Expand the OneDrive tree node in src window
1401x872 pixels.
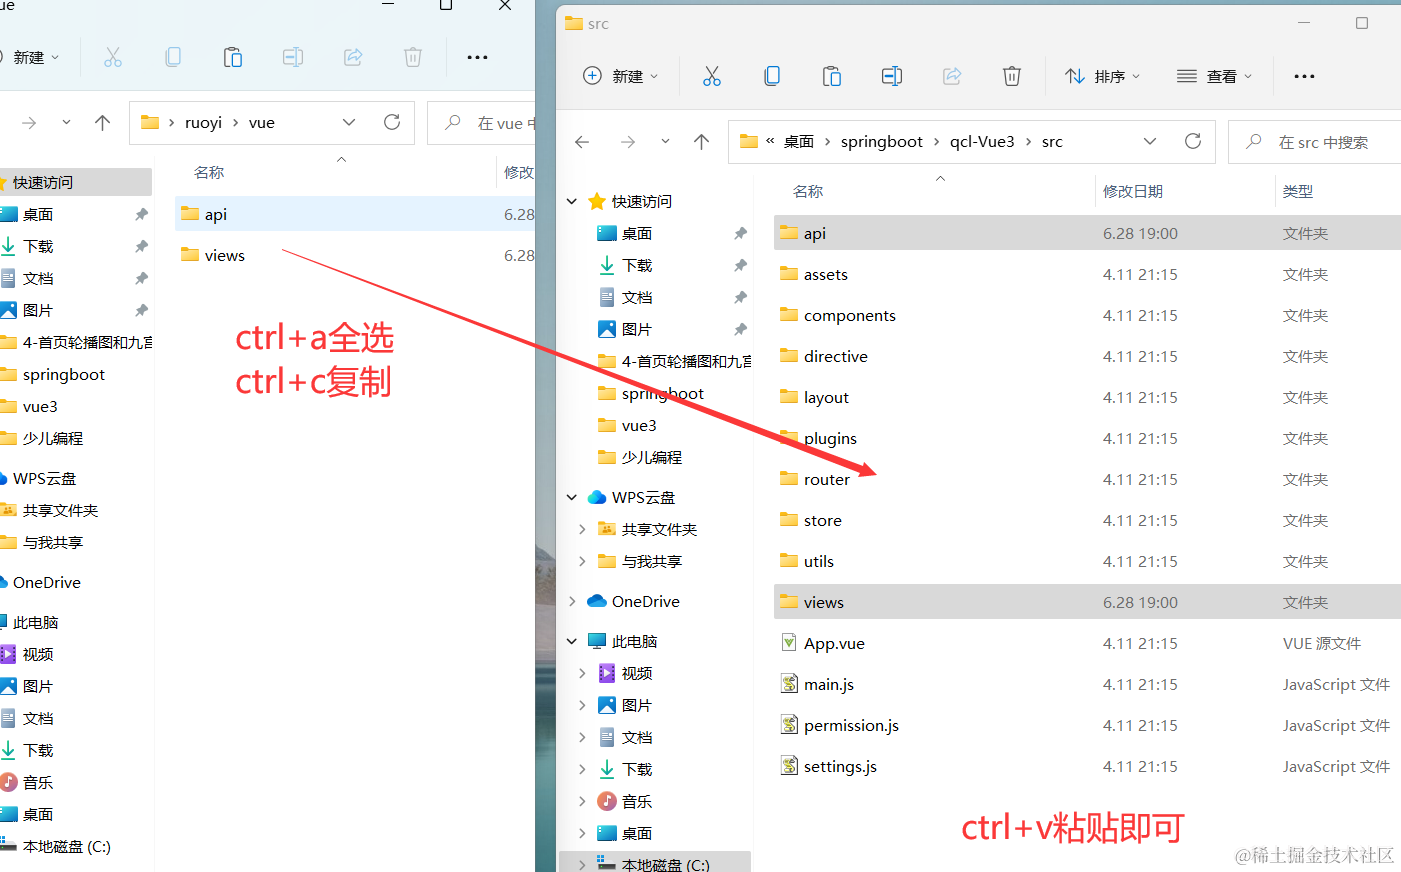572,601
